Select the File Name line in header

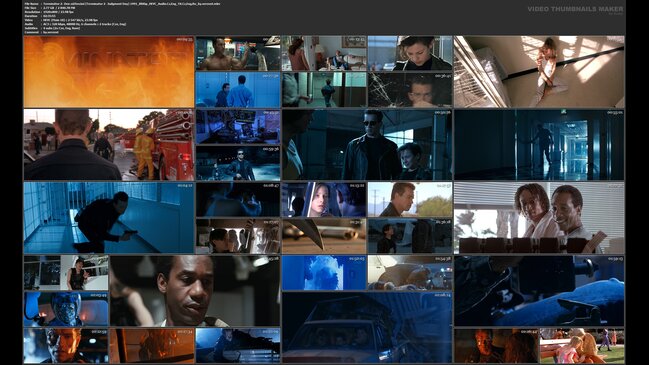(123, 4)
